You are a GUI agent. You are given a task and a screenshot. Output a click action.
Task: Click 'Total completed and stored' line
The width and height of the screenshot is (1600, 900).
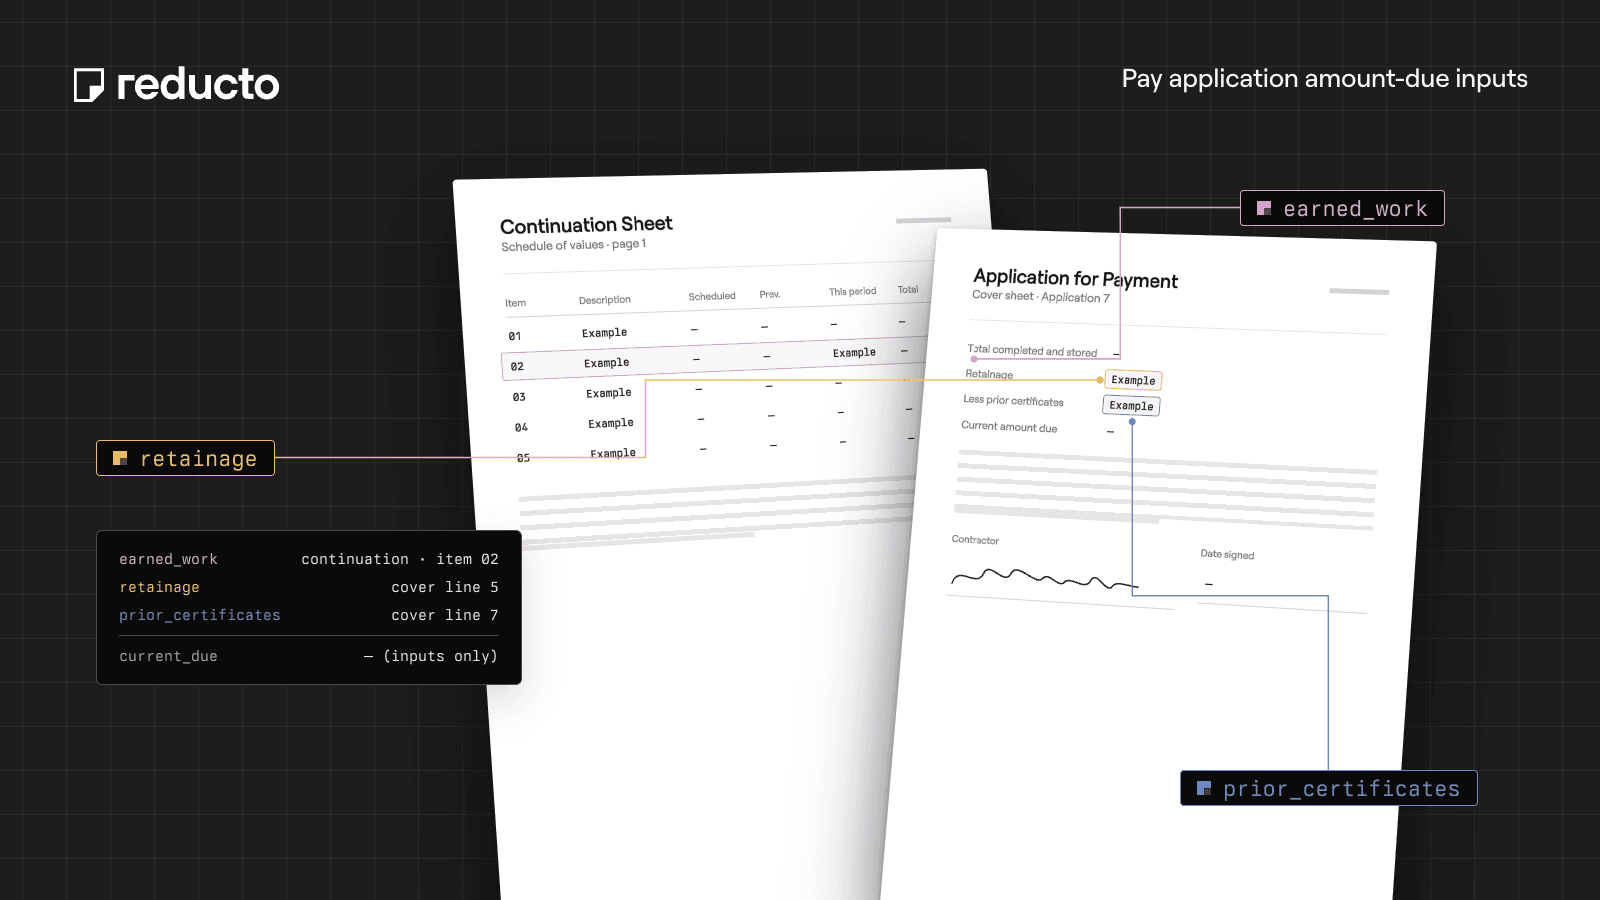coord(1032,351)
